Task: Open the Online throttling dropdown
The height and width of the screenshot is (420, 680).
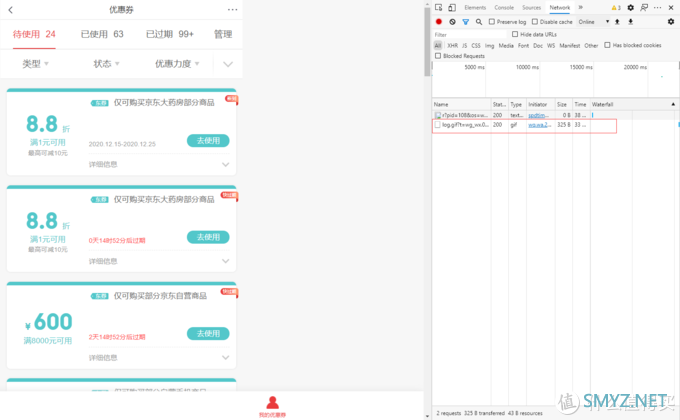Action: click(x=593, y=22)
